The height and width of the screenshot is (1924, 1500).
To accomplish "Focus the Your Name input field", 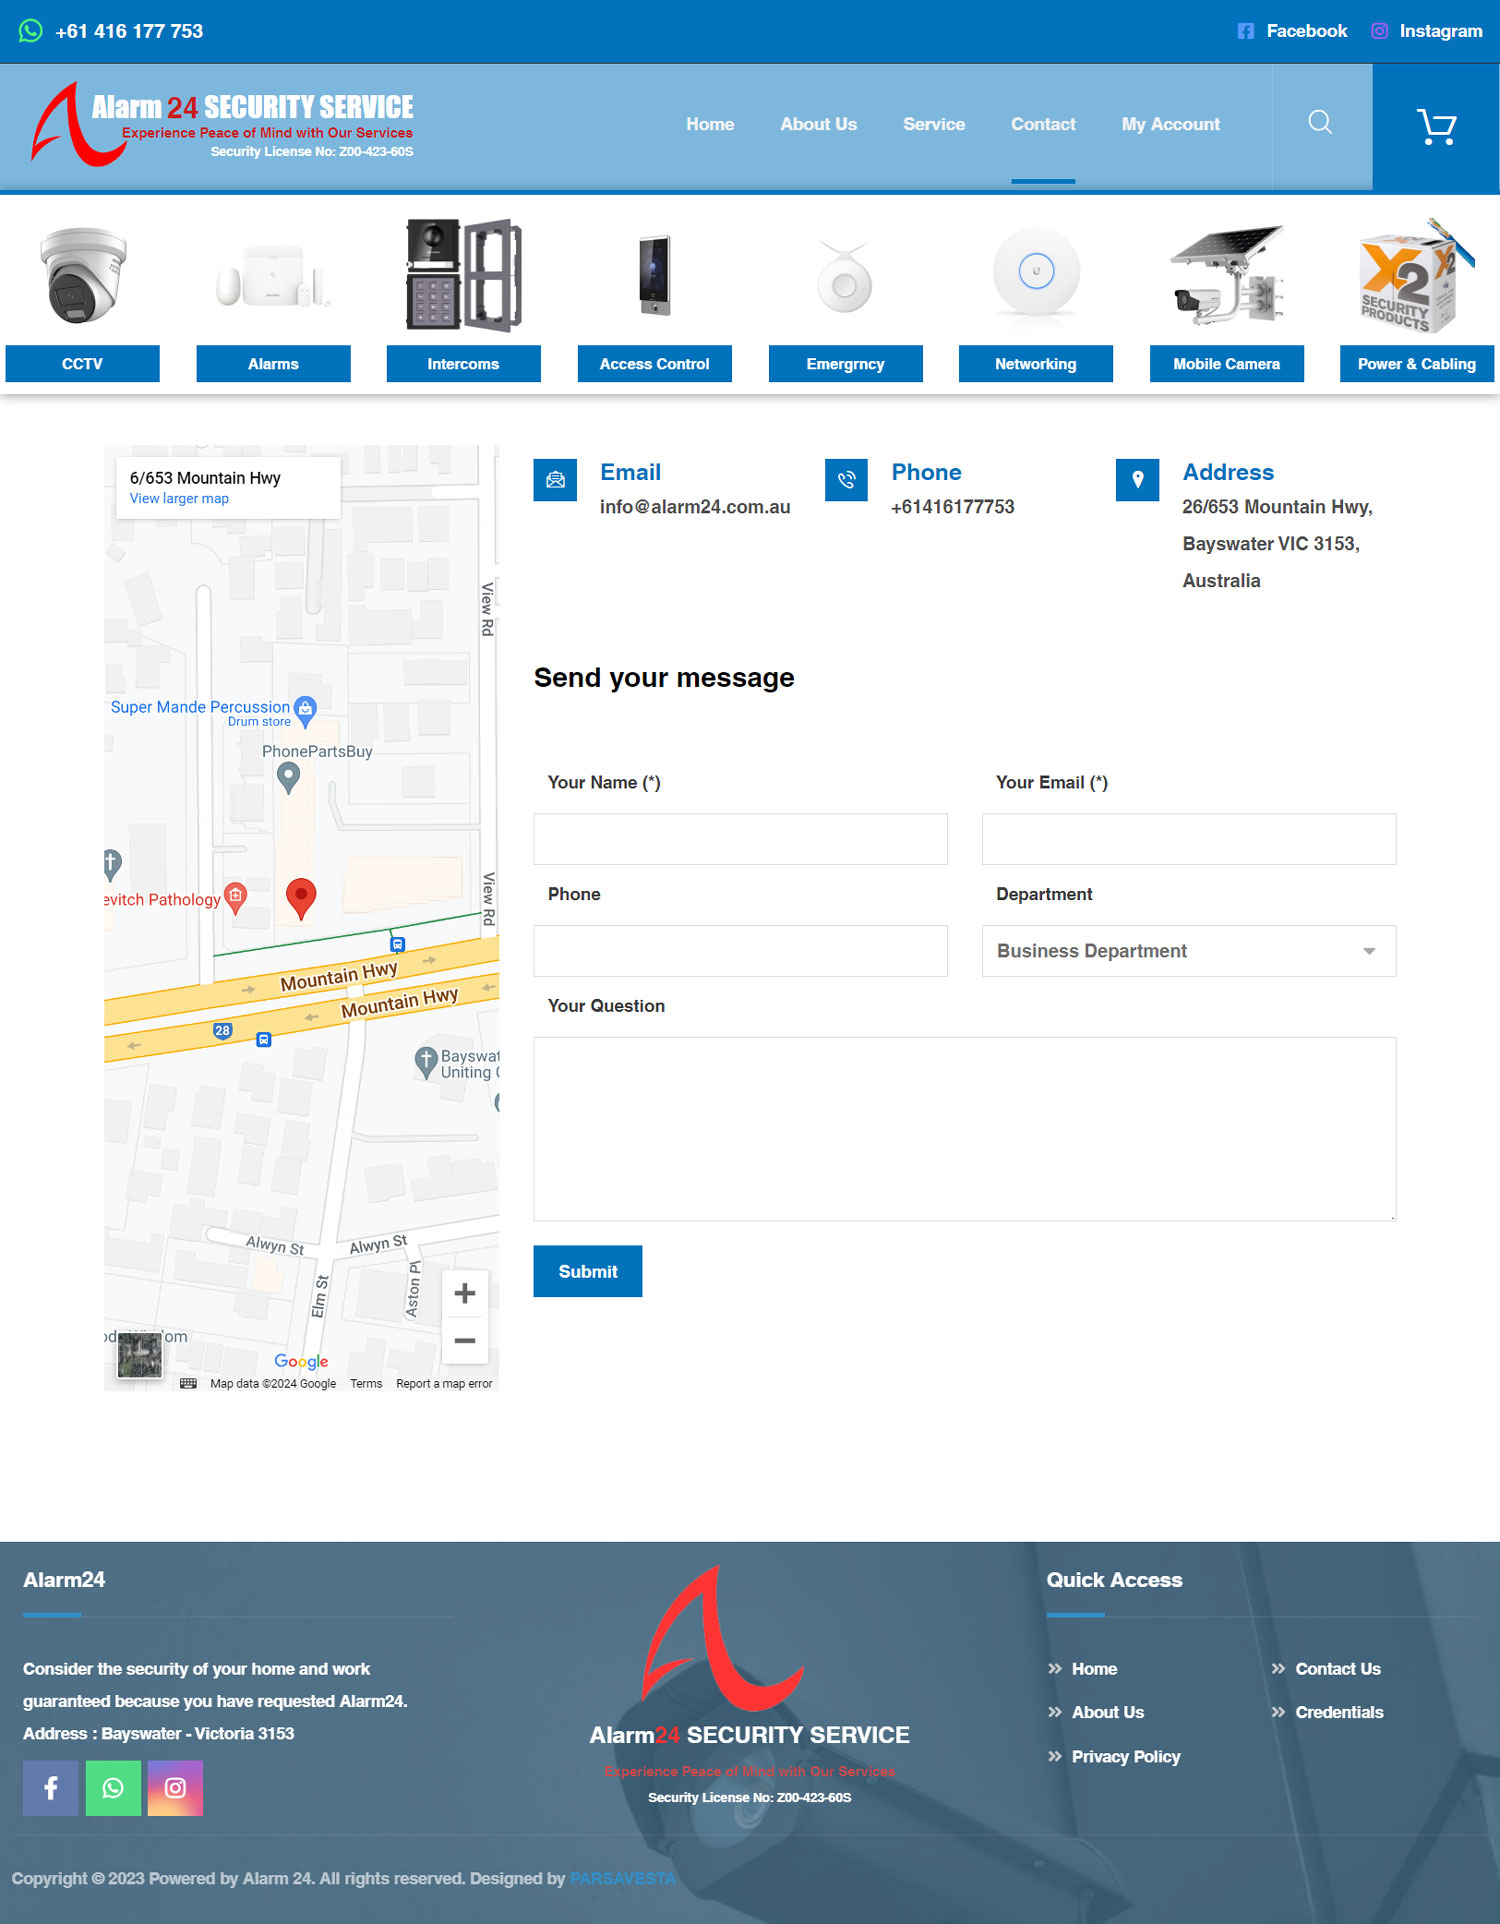I will (x=740, y=839).
